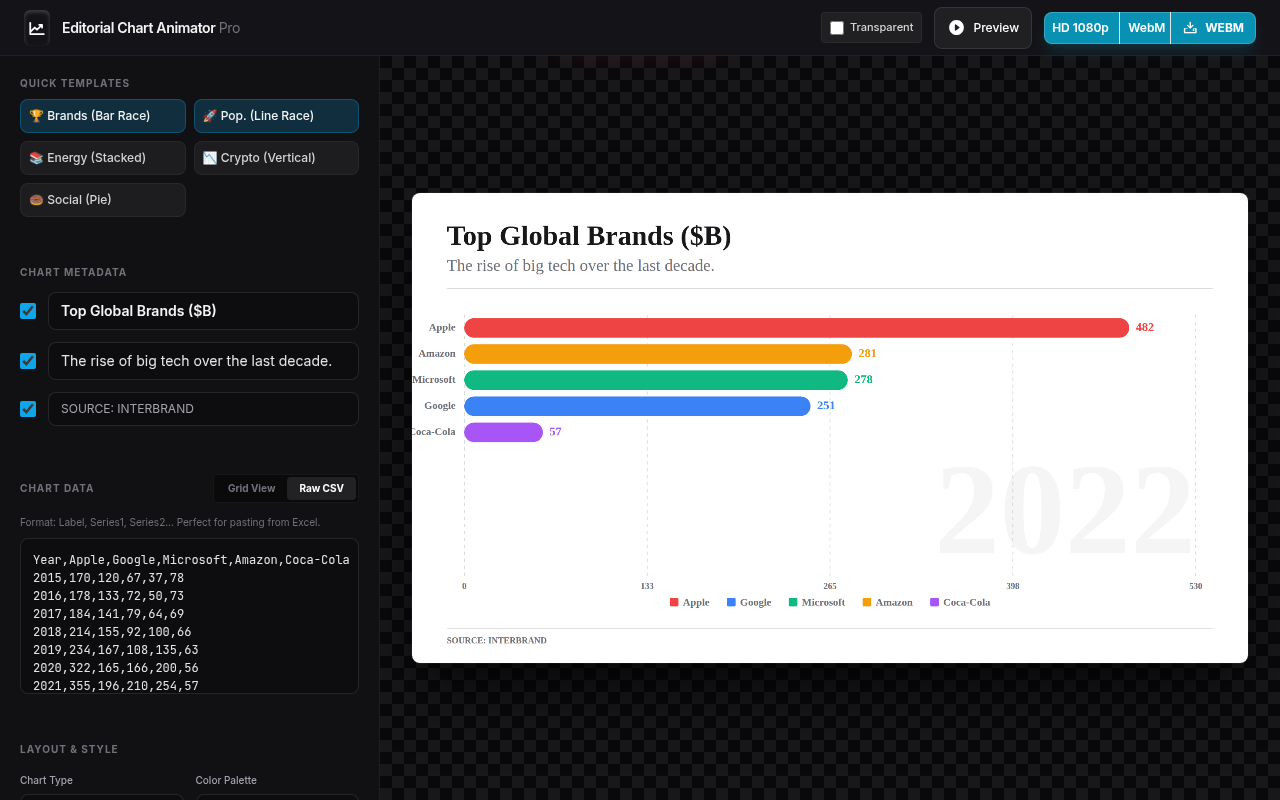Click the play icon in Preview button

click(x=957, y=28)
